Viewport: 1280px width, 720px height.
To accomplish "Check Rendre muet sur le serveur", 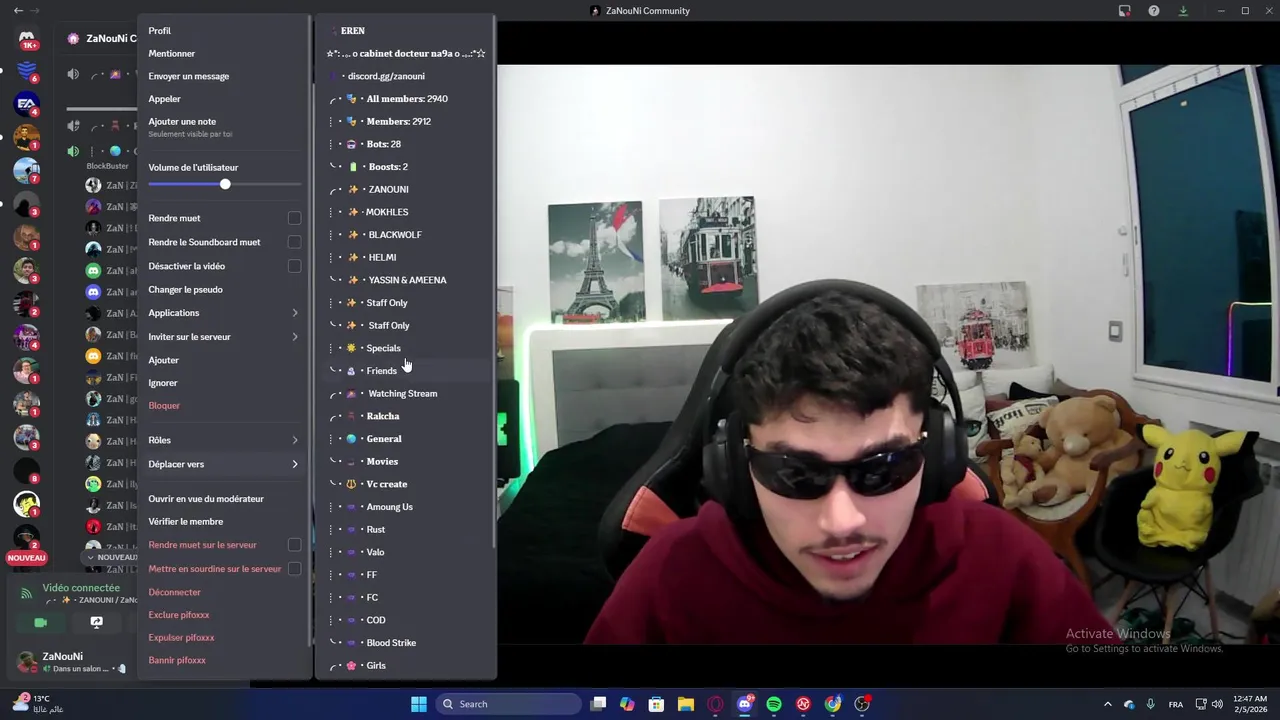I will (x=294, y=545).
